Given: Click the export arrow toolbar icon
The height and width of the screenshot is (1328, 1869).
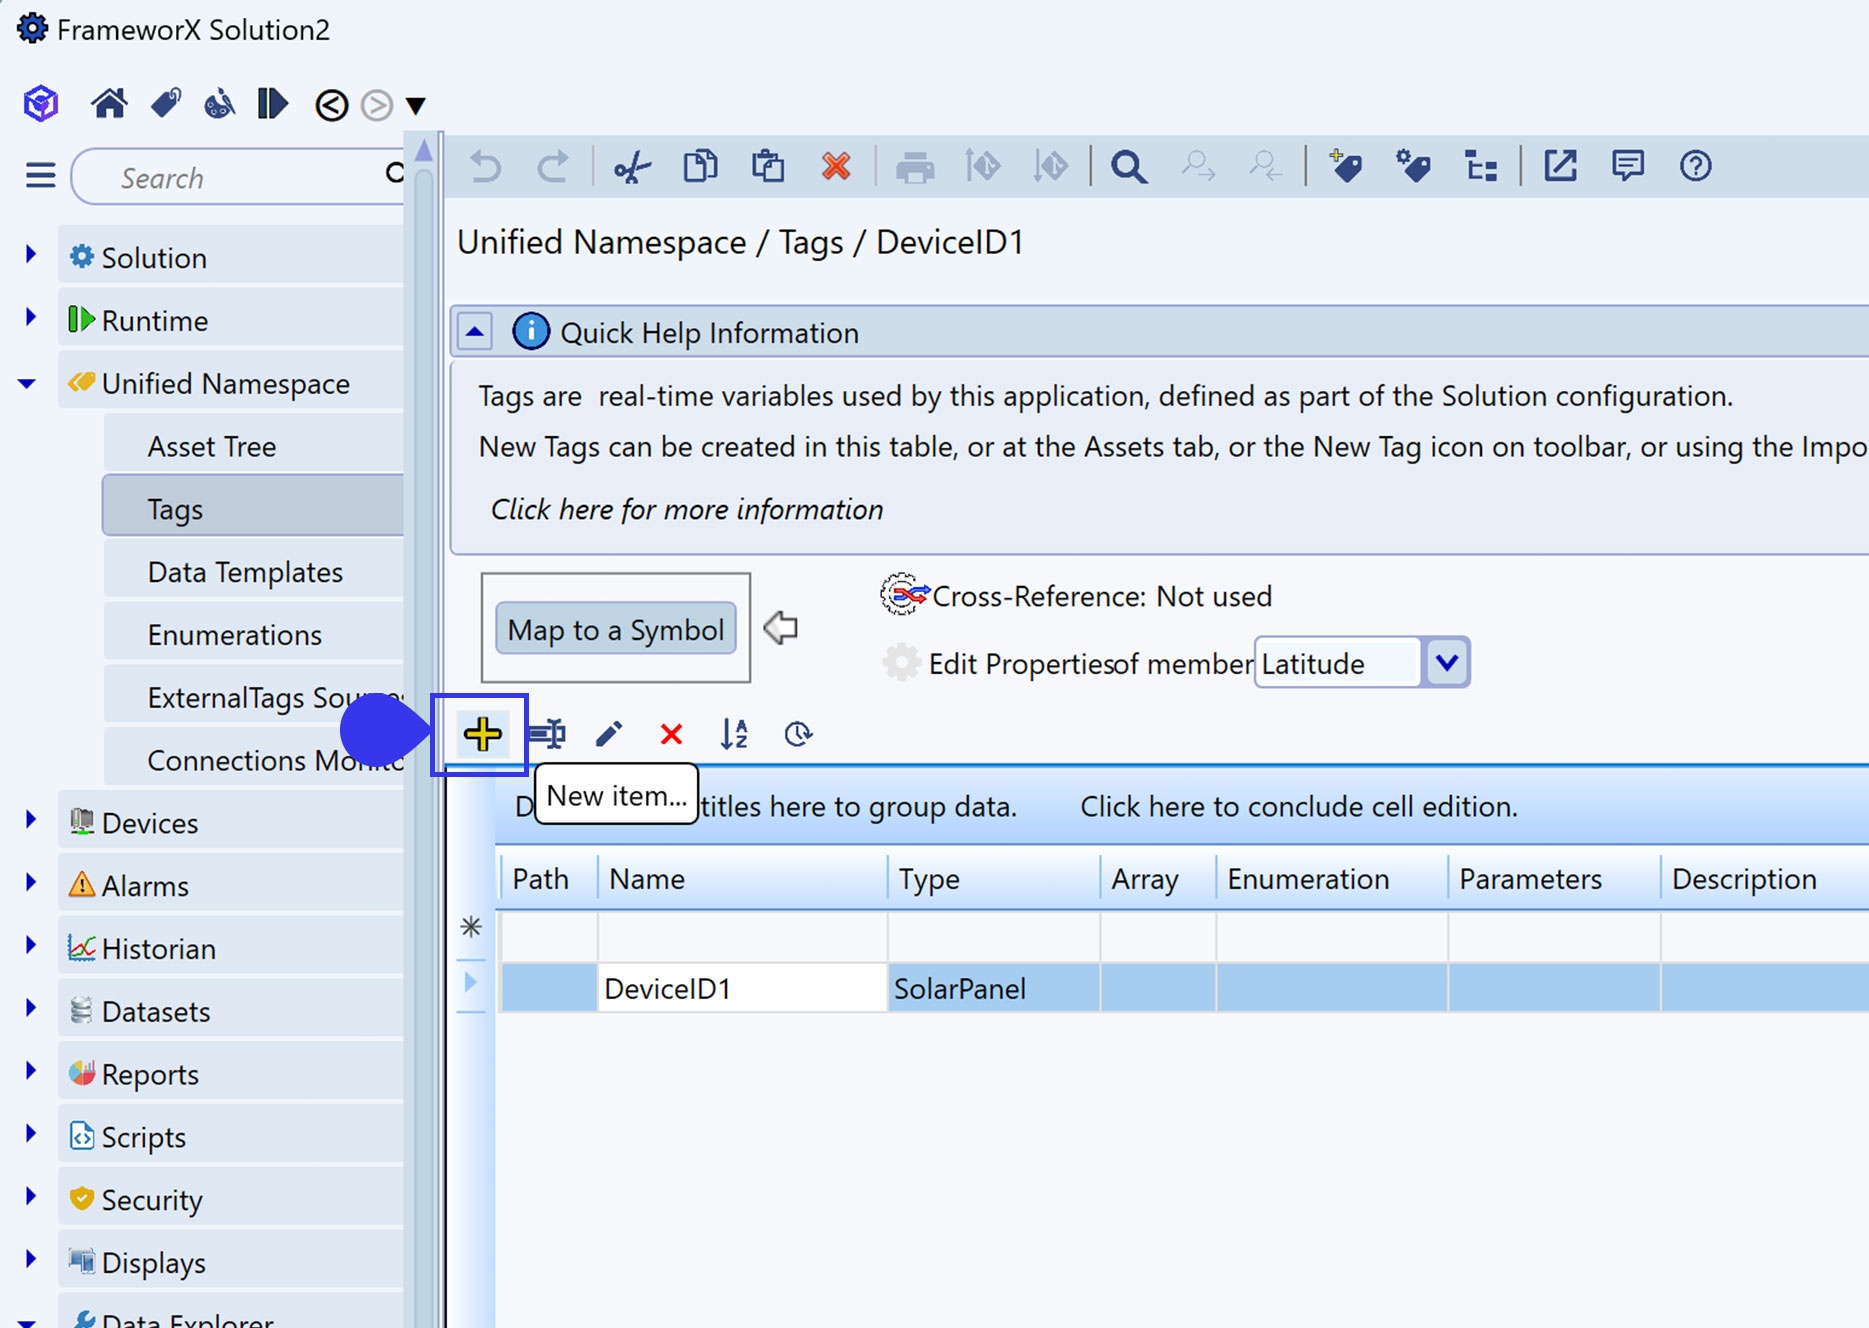Looking at the screenshot, I should [x=1051, y=166].
